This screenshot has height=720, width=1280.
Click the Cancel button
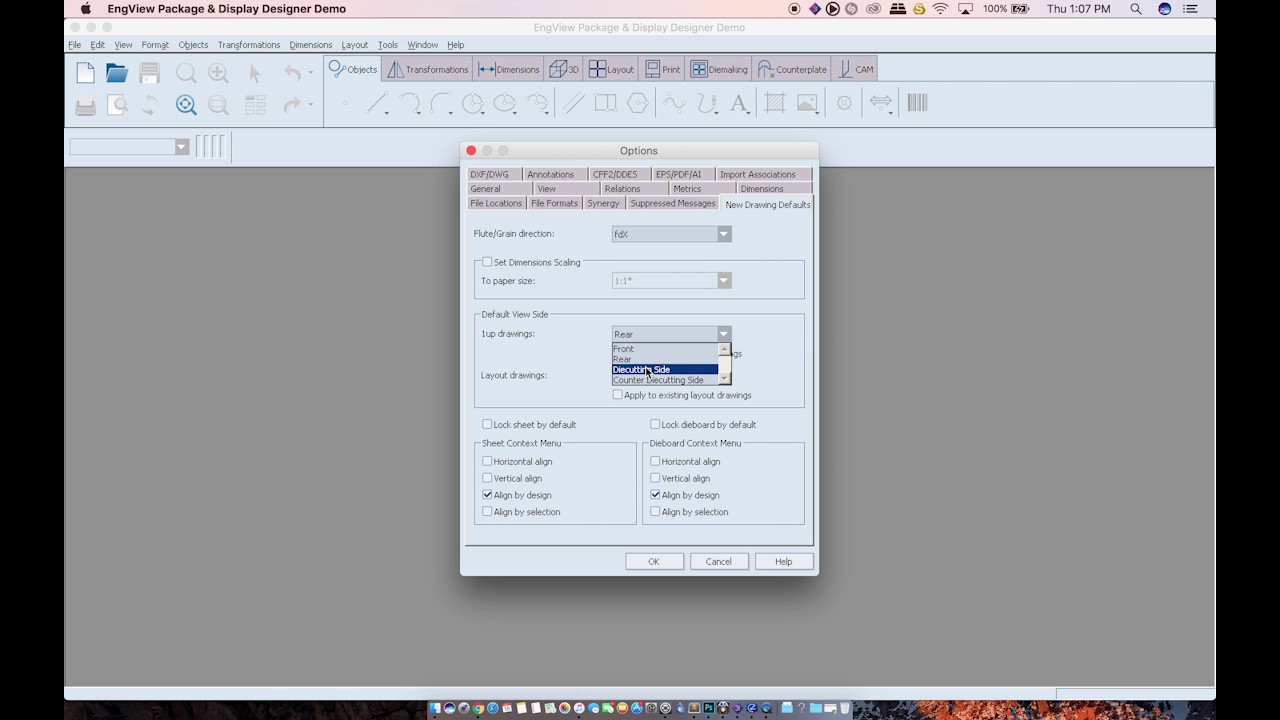[x=719, y=562]
